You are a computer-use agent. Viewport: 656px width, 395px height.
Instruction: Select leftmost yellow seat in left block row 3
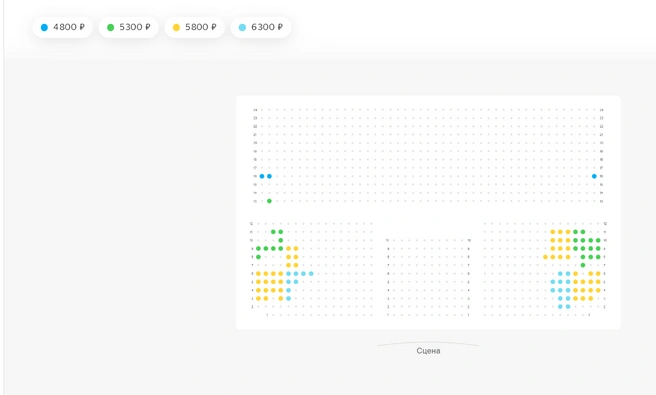[258, 298]
